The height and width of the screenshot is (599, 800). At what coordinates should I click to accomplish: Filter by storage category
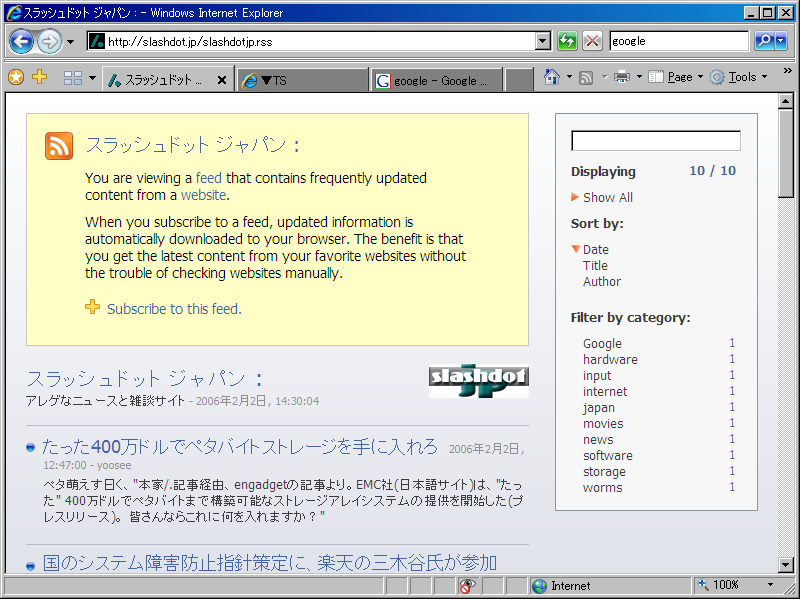(604, 472)
